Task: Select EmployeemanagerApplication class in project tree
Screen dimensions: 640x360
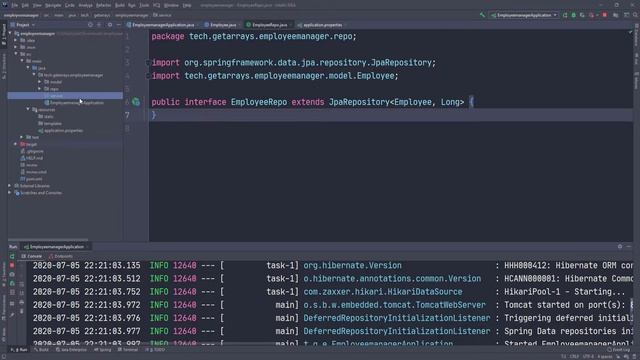Action: [74, 102]
